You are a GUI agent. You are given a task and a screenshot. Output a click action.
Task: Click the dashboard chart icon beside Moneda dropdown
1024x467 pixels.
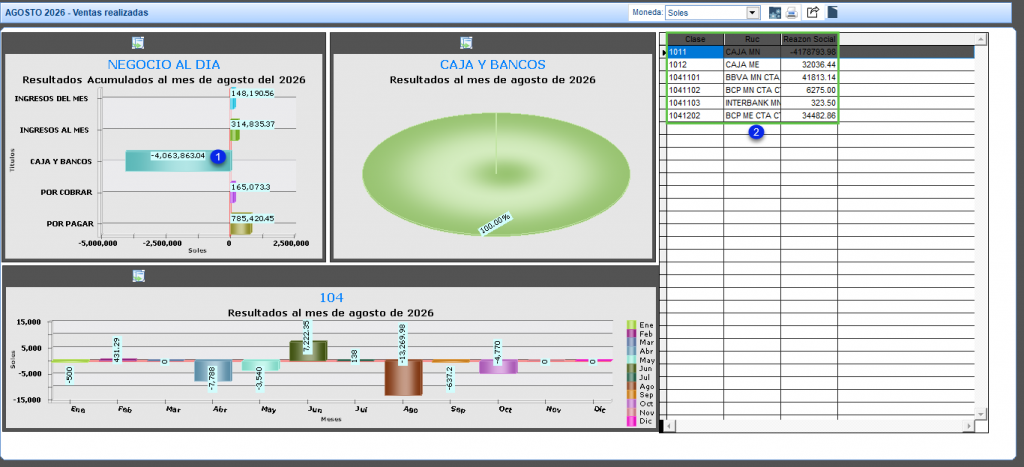coord(775,12)
